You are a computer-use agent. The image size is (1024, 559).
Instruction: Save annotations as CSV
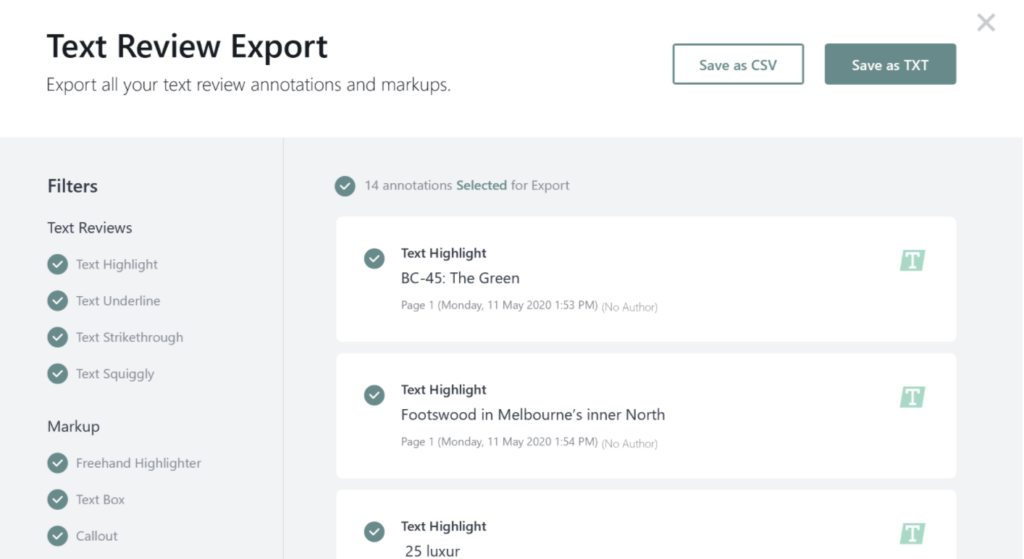(x=738, y=65)
